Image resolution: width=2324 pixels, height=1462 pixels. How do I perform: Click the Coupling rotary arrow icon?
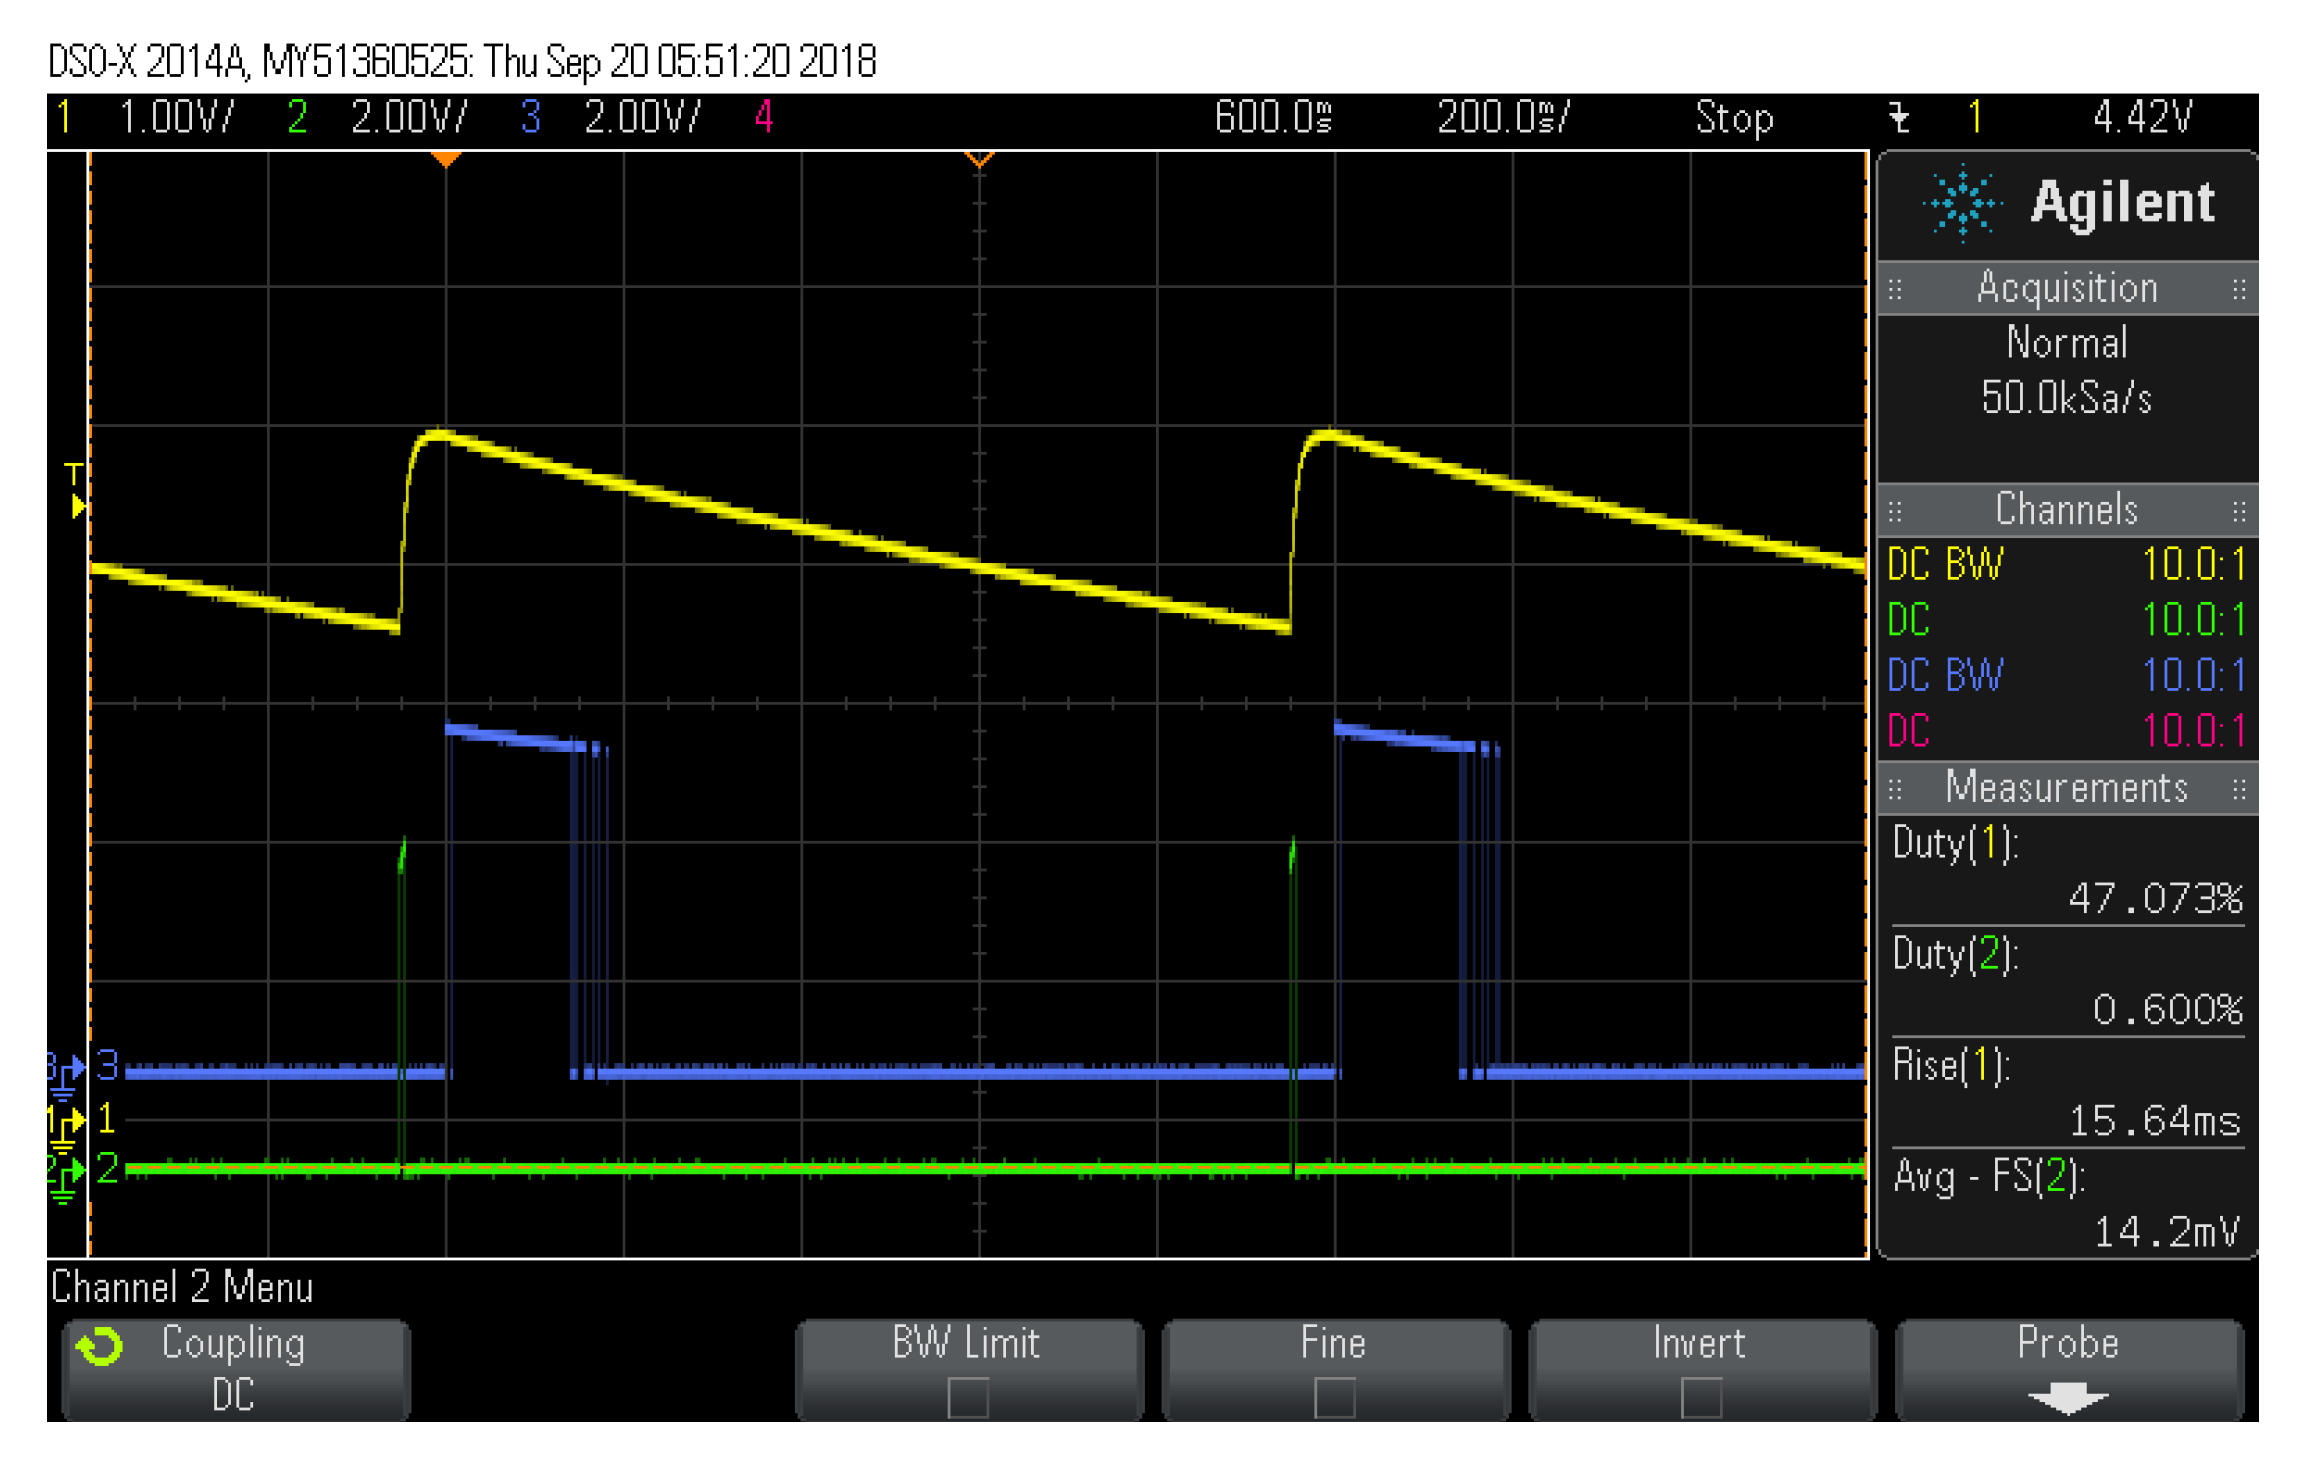(100, 1347)
